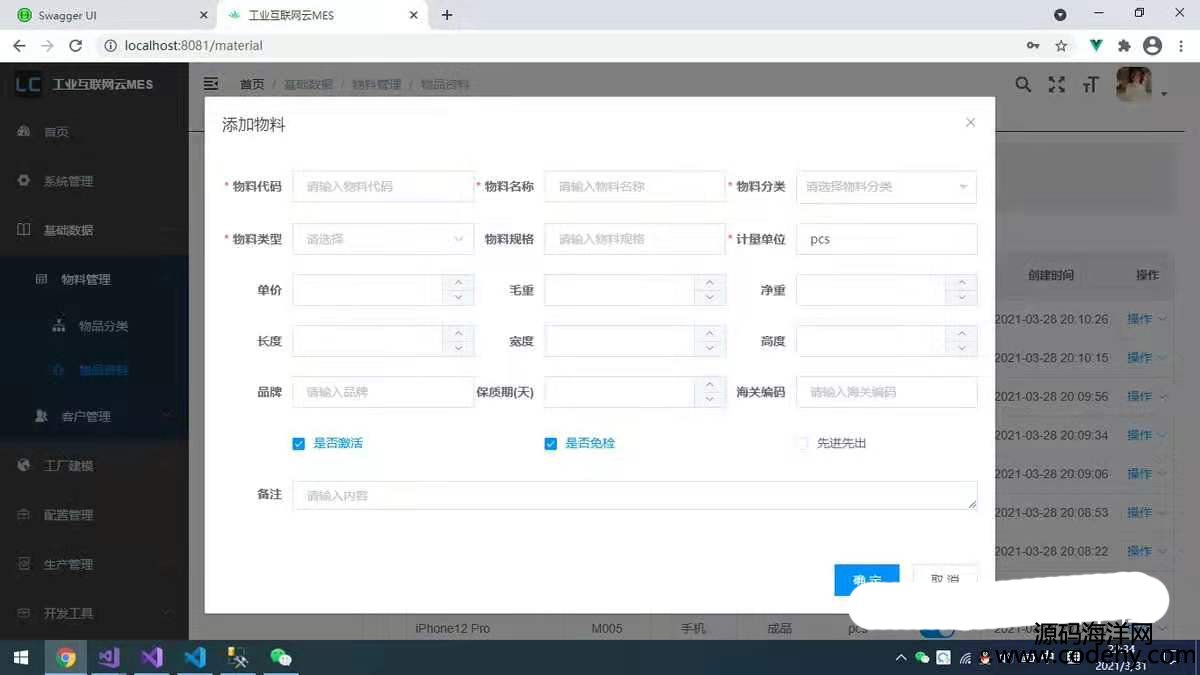Enable the 先进先出 checkbox
Screen dimensions: 1200x675
[802, 444]
